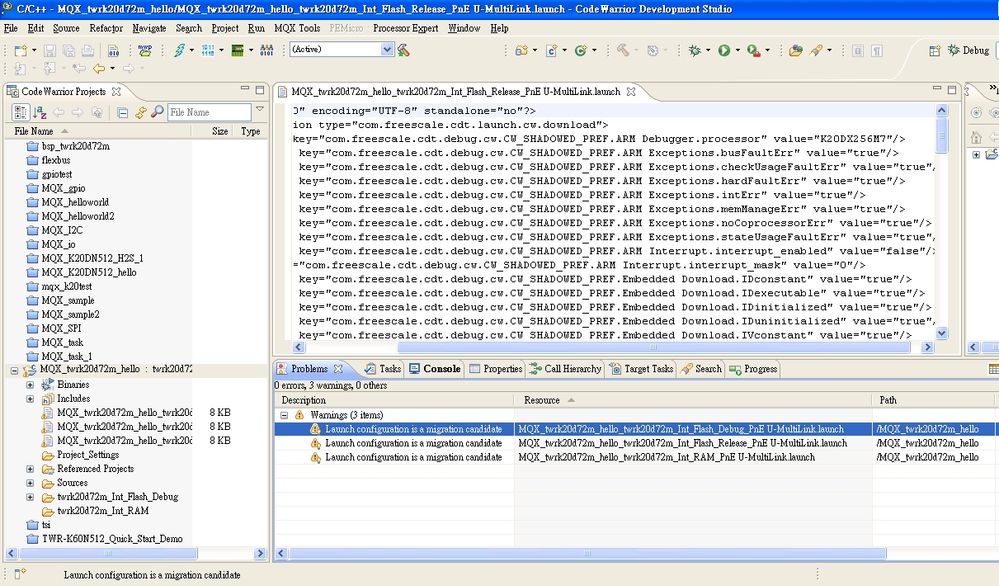Screen dimensions: 999x586
Task: Open the (Active) build configuration combo box
Action: pos(341,49)
